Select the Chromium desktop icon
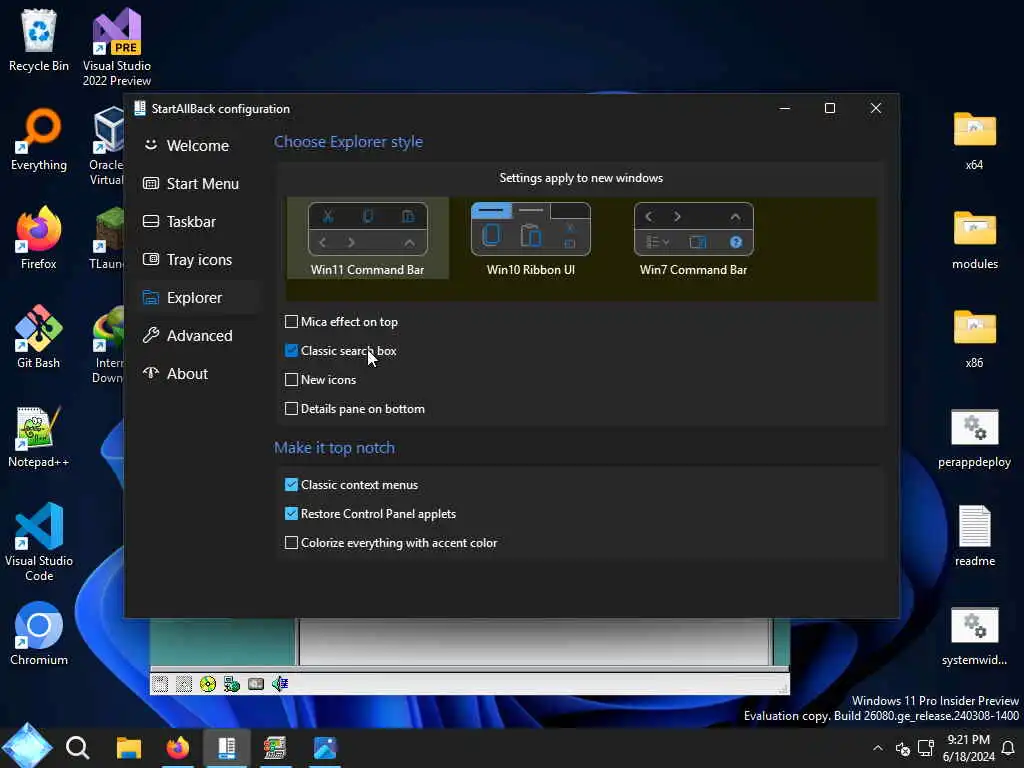The image size is (1024, 768). click(39, 634)
